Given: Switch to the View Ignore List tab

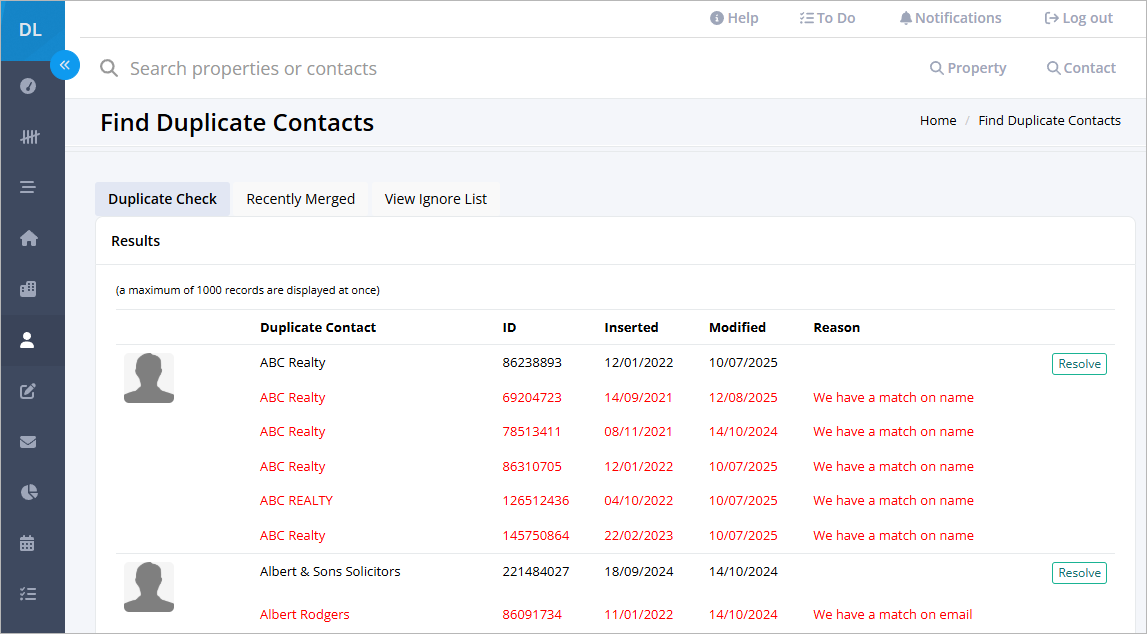Looking at the screenshot, I should (435, 199).
